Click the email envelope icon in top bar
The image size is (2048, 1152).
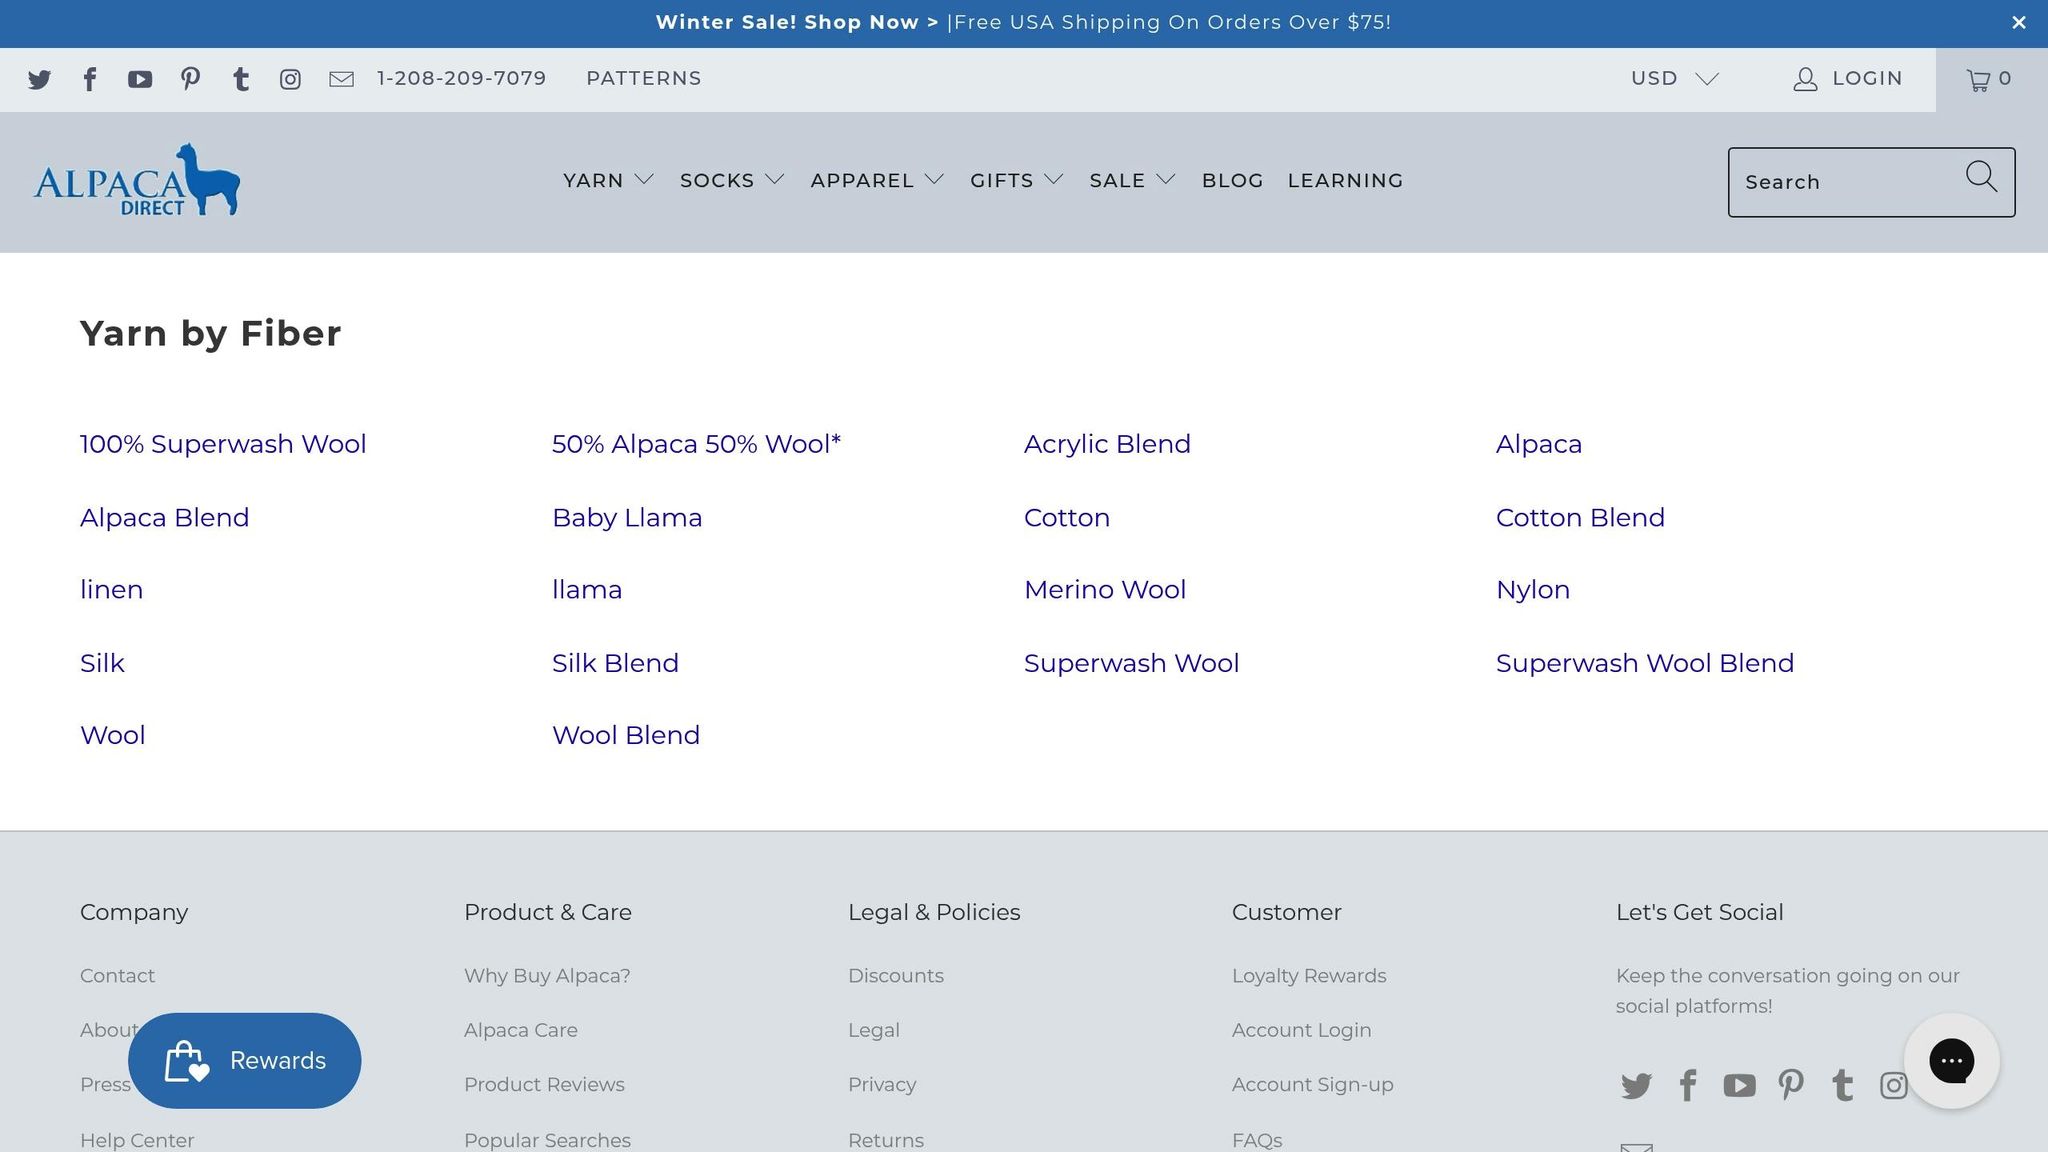pyautogui.click(x=341, y=79)
